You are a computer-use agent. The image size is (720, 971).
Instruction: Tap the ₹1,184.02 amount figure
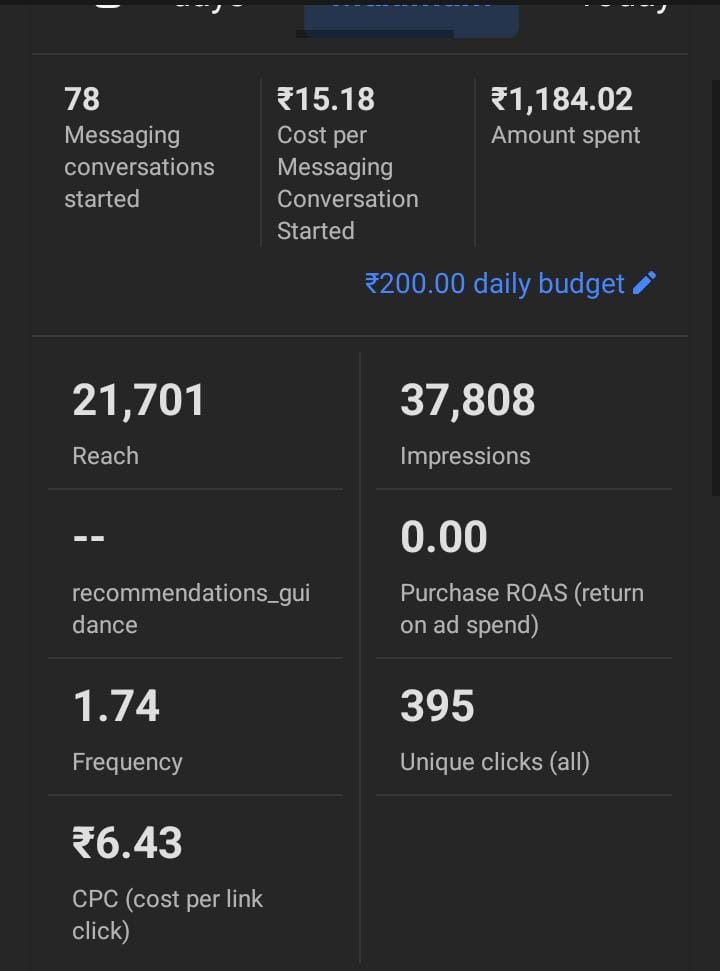(561, 99)
